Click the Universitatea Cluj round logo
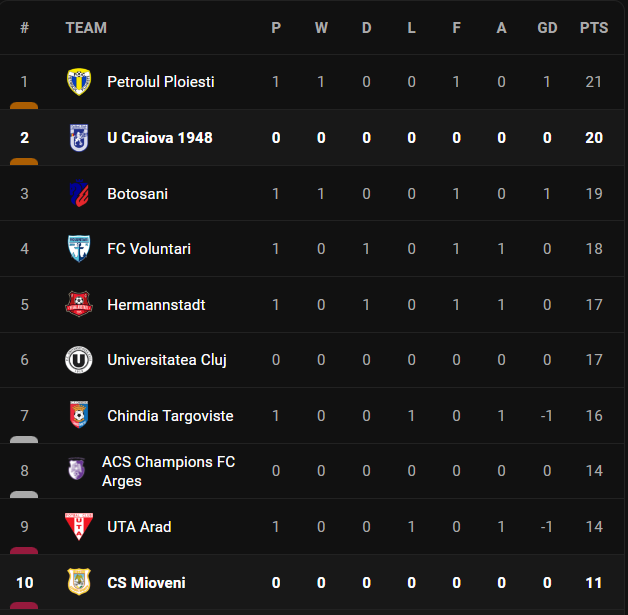Screen dimensions: 628x615 point(79,360)
